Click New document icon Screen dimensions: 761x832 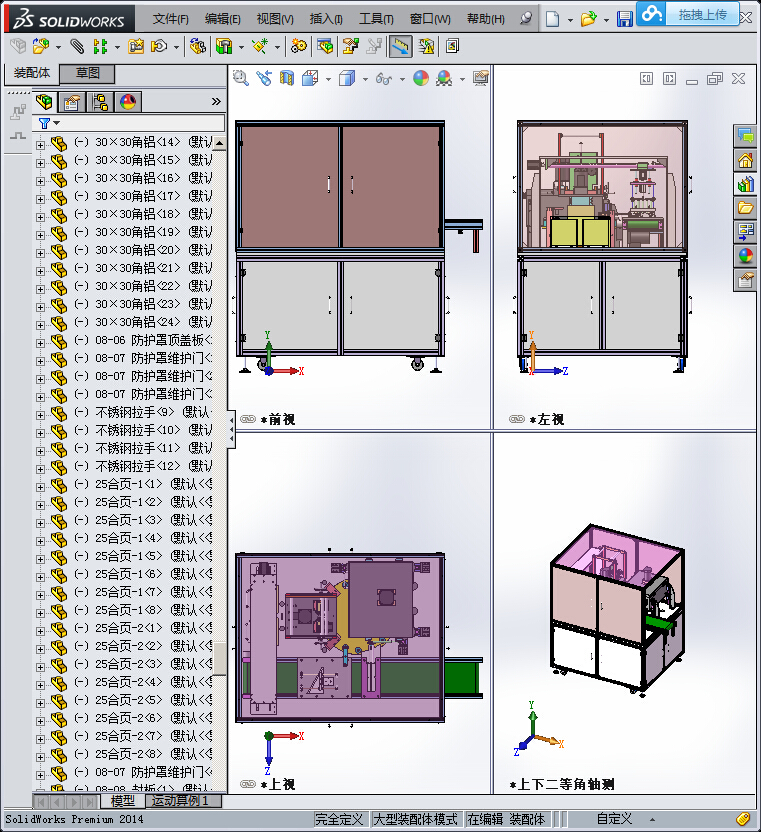coord(552,20)
